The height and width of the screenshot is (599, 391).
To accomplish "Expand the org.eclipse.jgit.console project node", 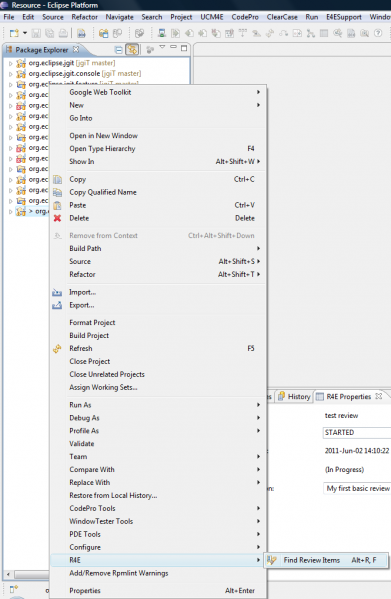I will click(11, 74).
